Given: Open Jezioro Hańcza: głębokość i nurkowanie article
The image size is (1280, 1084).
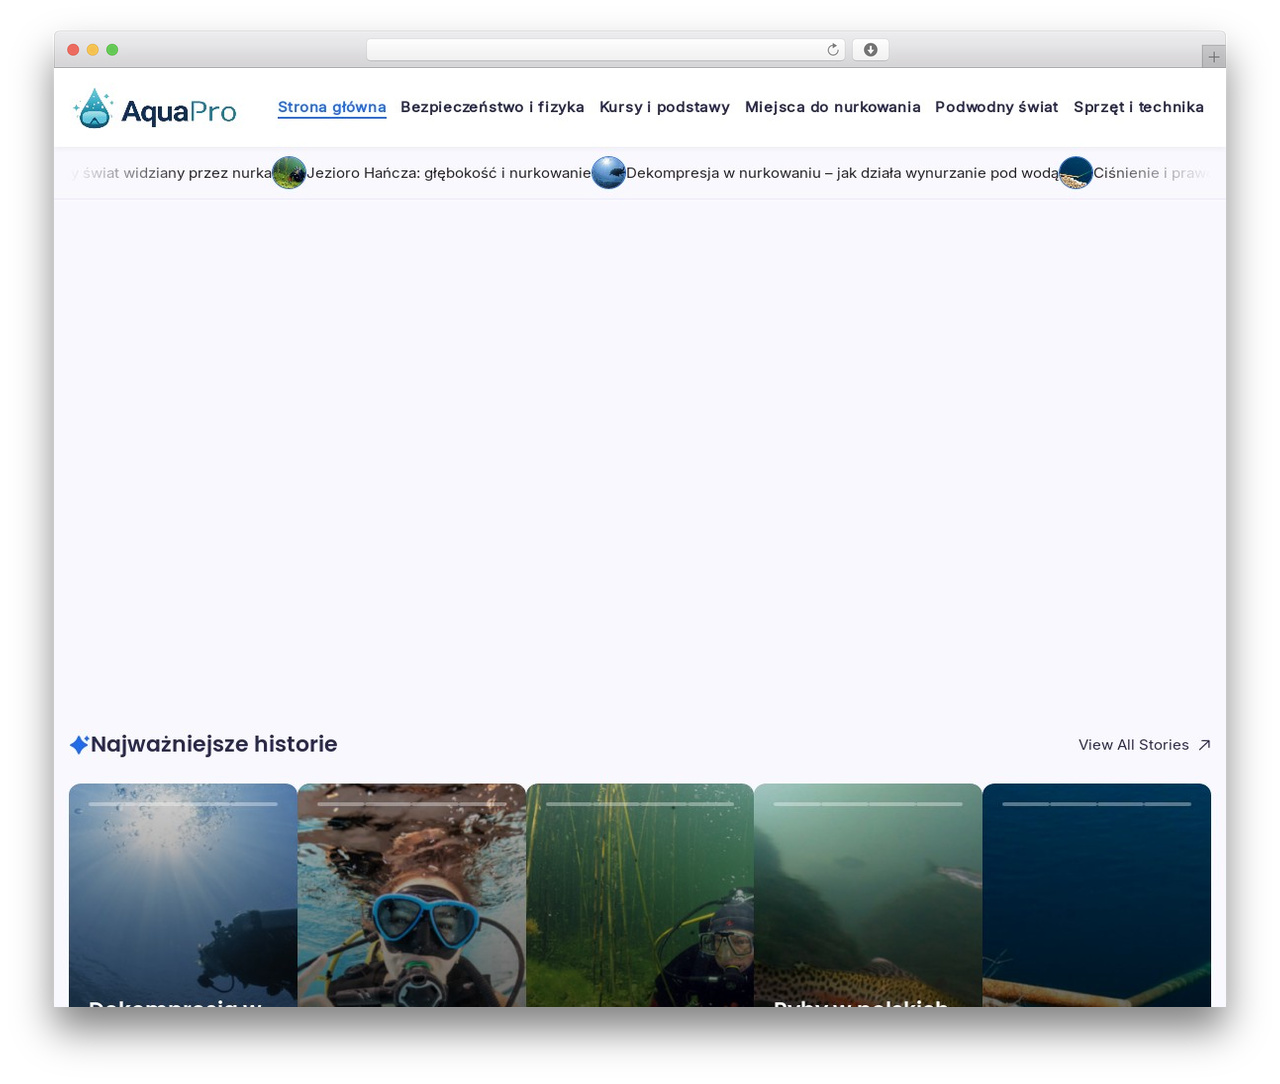Looking at the screenshot, I should coord(448,173).
